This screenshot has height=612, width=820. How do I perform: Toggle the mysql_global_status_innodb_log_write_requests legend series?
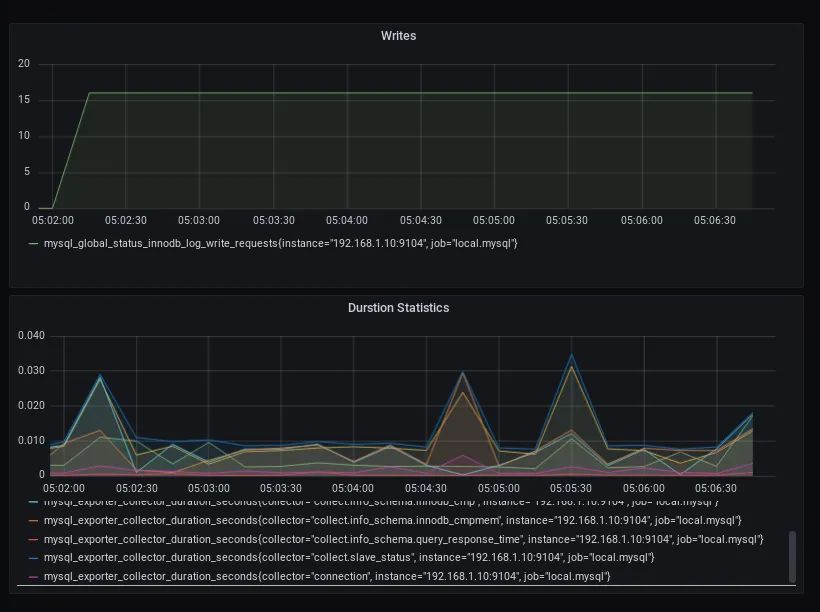[280, 243]
